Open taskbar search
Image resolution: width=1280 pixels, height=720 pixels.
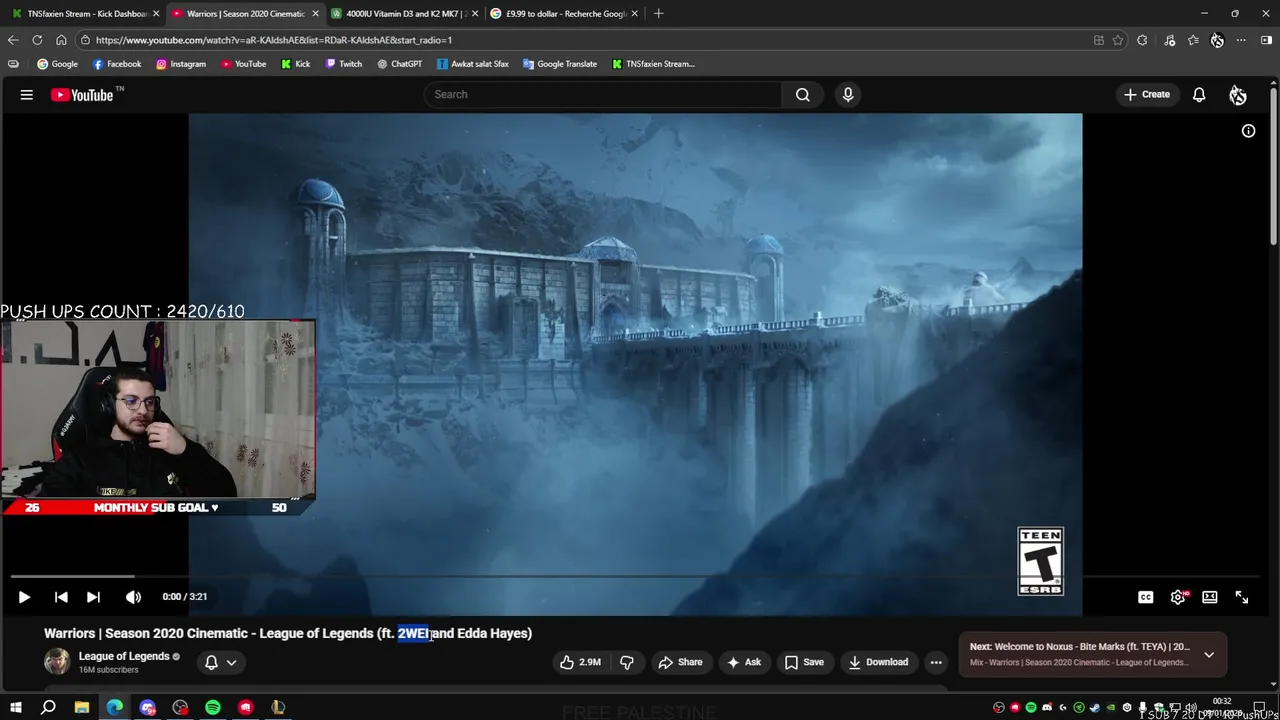[x=48, y=707]
